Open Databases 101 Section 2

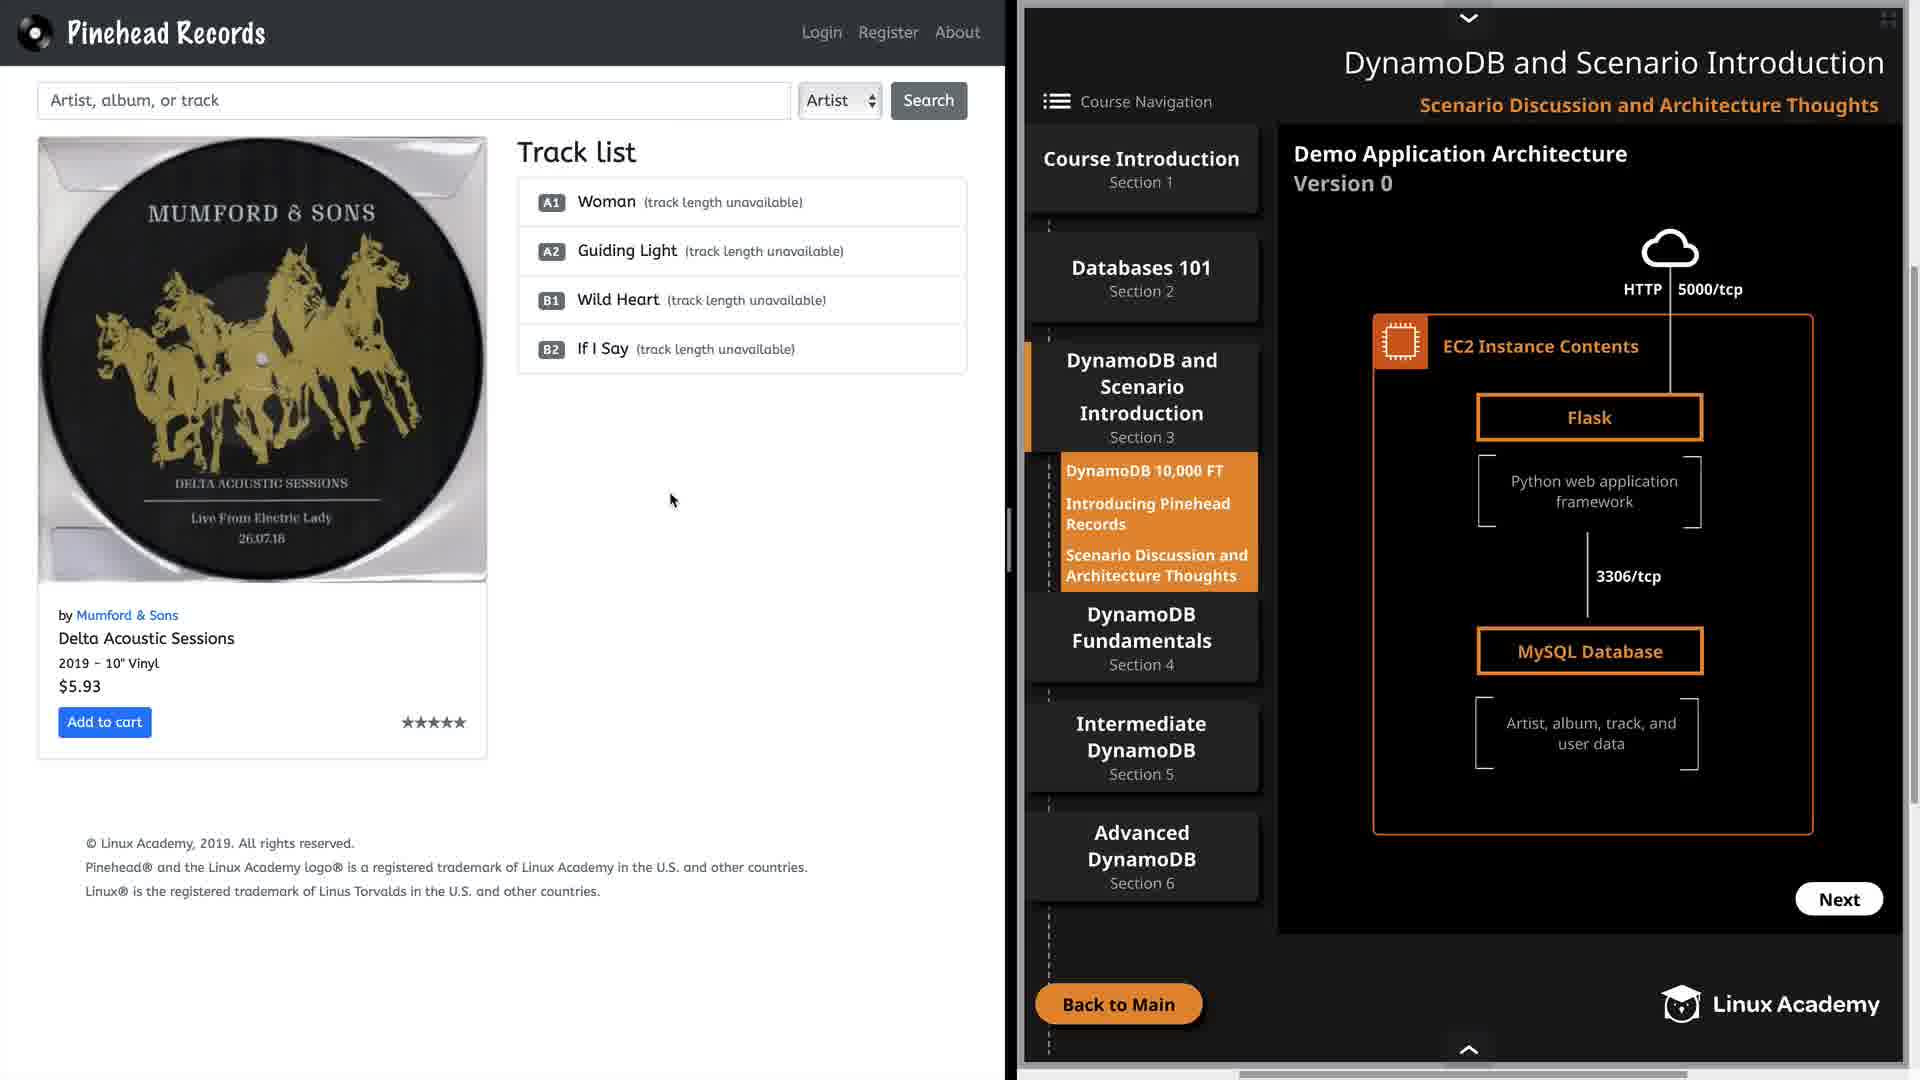coord(1141,278)
